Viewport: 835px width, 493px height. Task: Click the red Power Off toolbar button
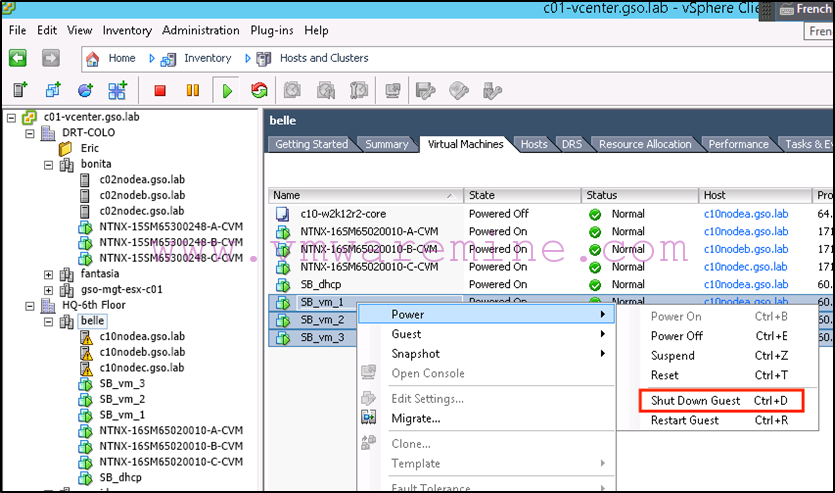[x=160, y=91]
